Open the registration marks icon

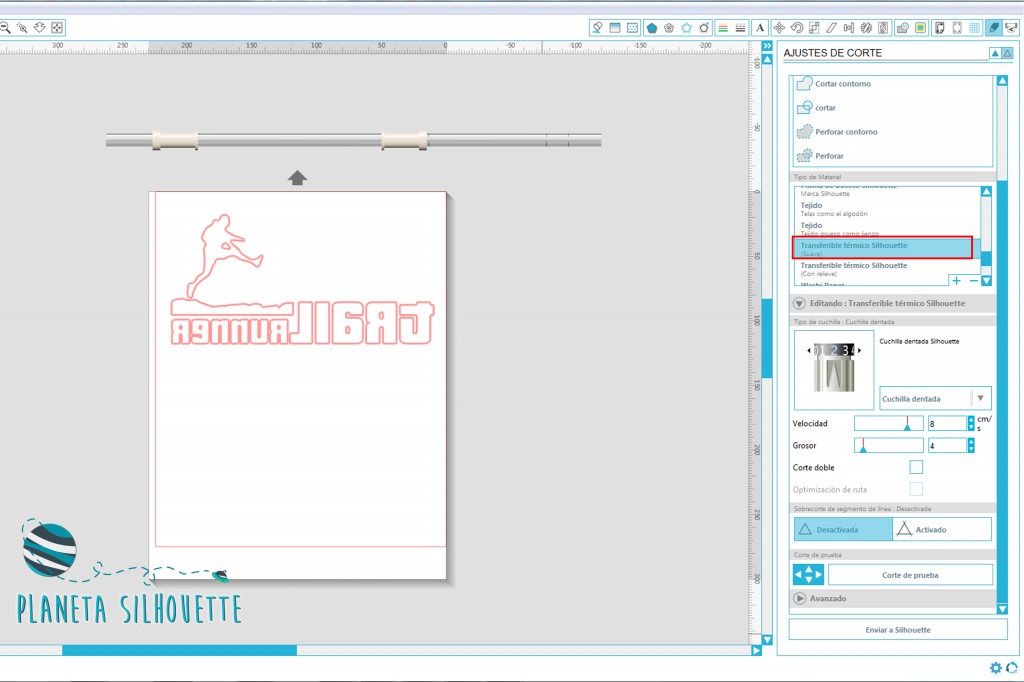pos(957,27)
